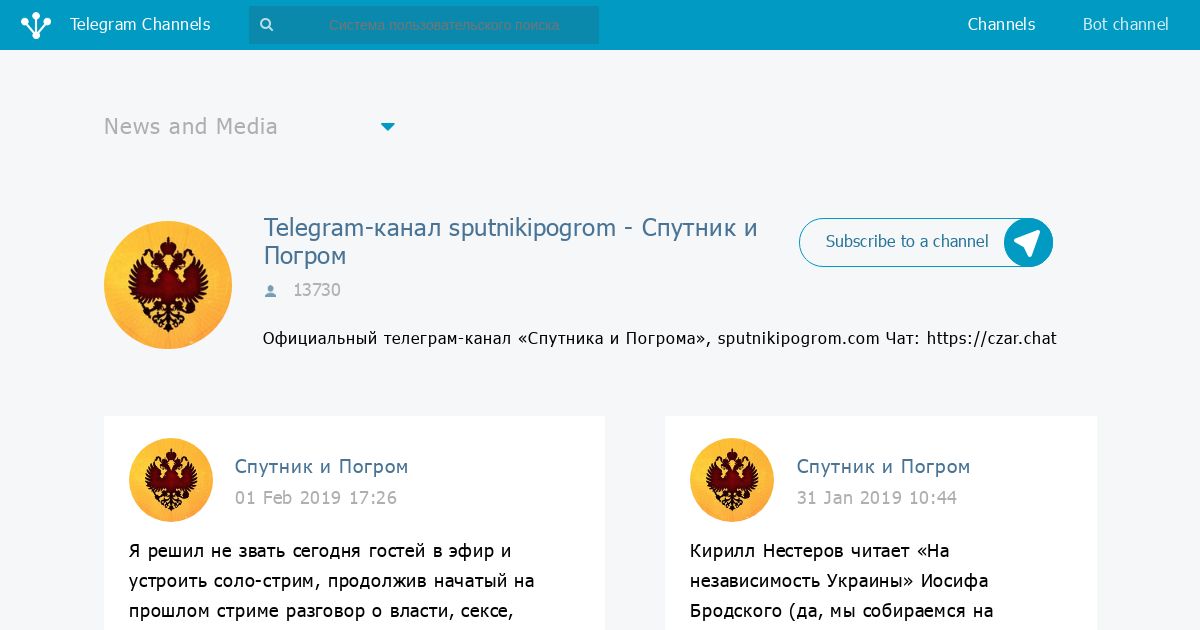Click the Telegram Channels logo icon
Image resolution: width=1200 pixels, height=630 pixels.
pos(36,25)
